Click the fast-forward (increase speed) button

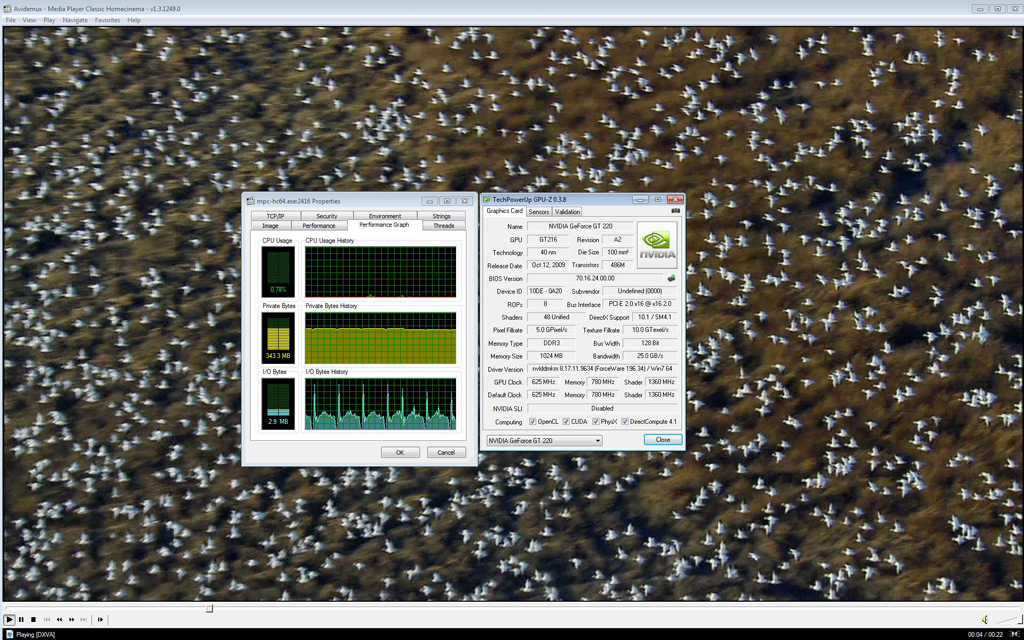tap(71, 620)
